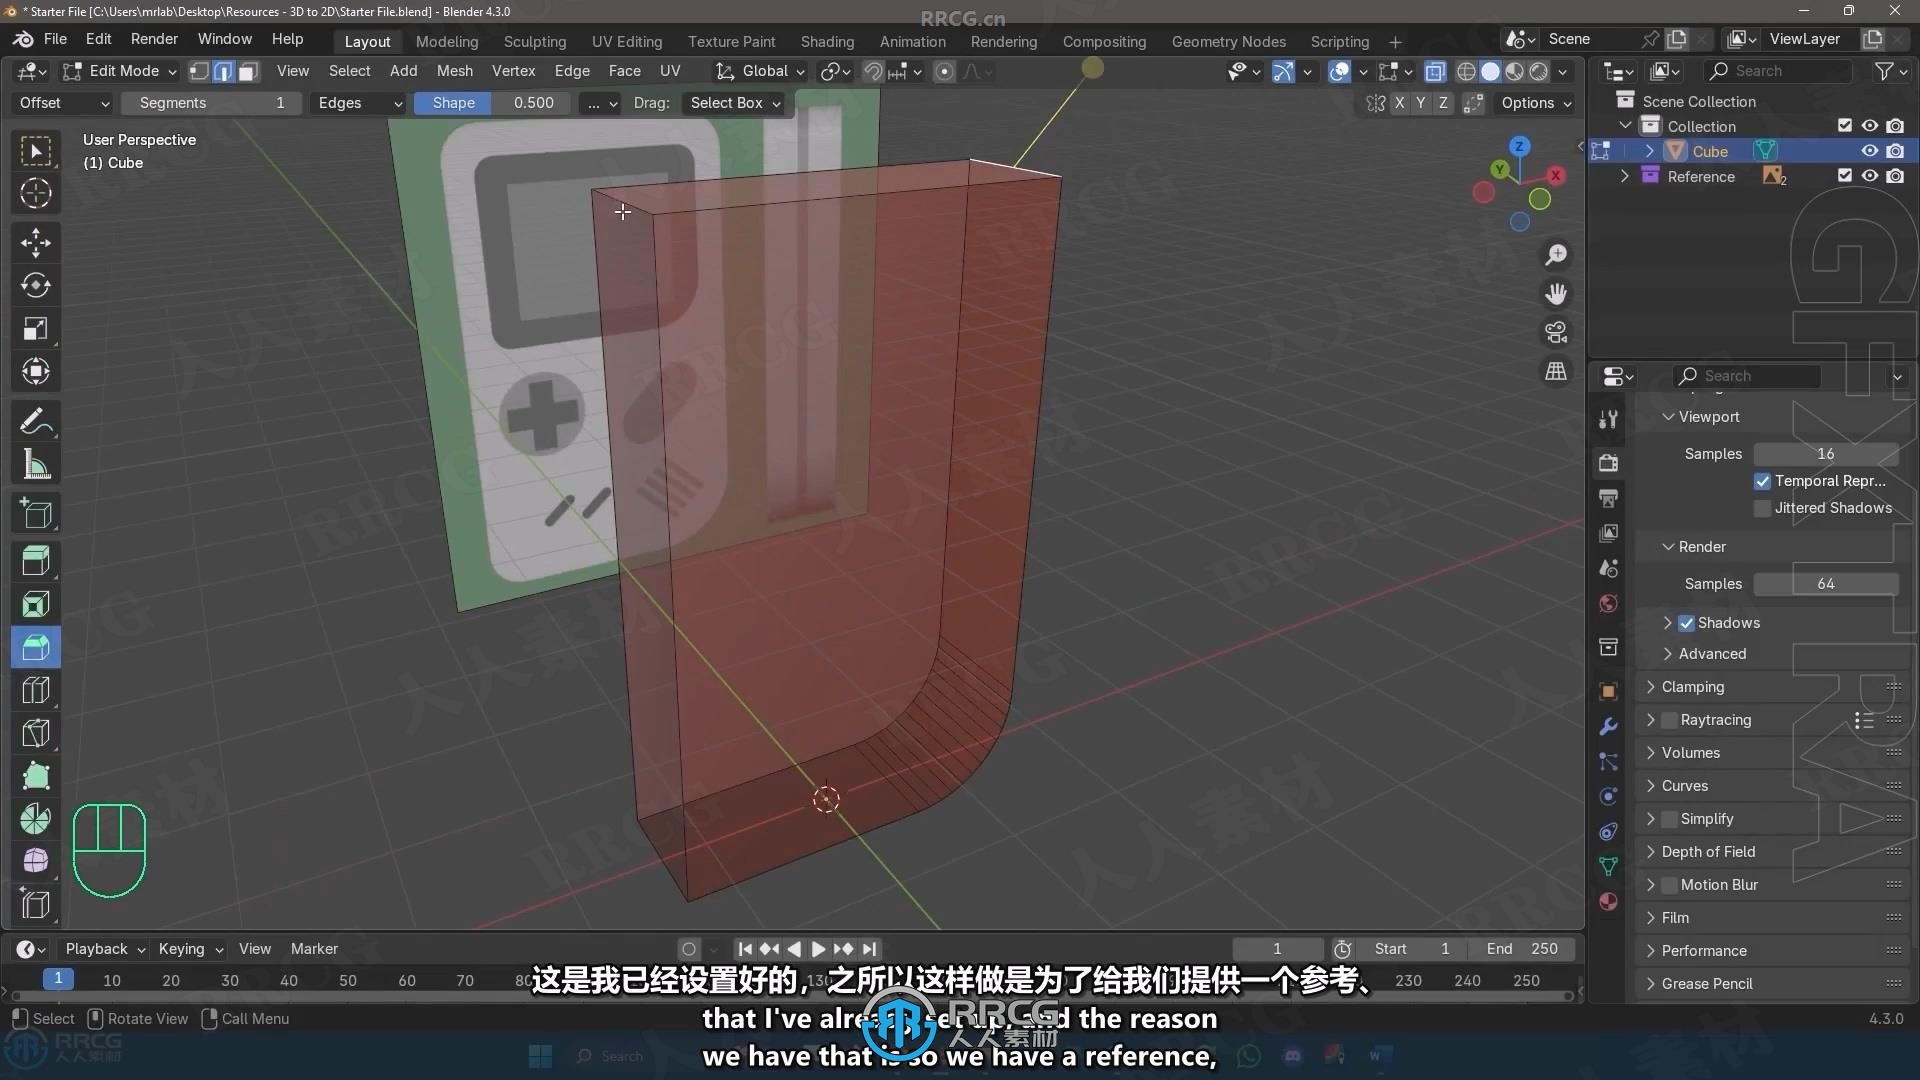Open the Edit Mode dropdown
The height and width of the screenshot is (1080, 1920).
(119, 71)
